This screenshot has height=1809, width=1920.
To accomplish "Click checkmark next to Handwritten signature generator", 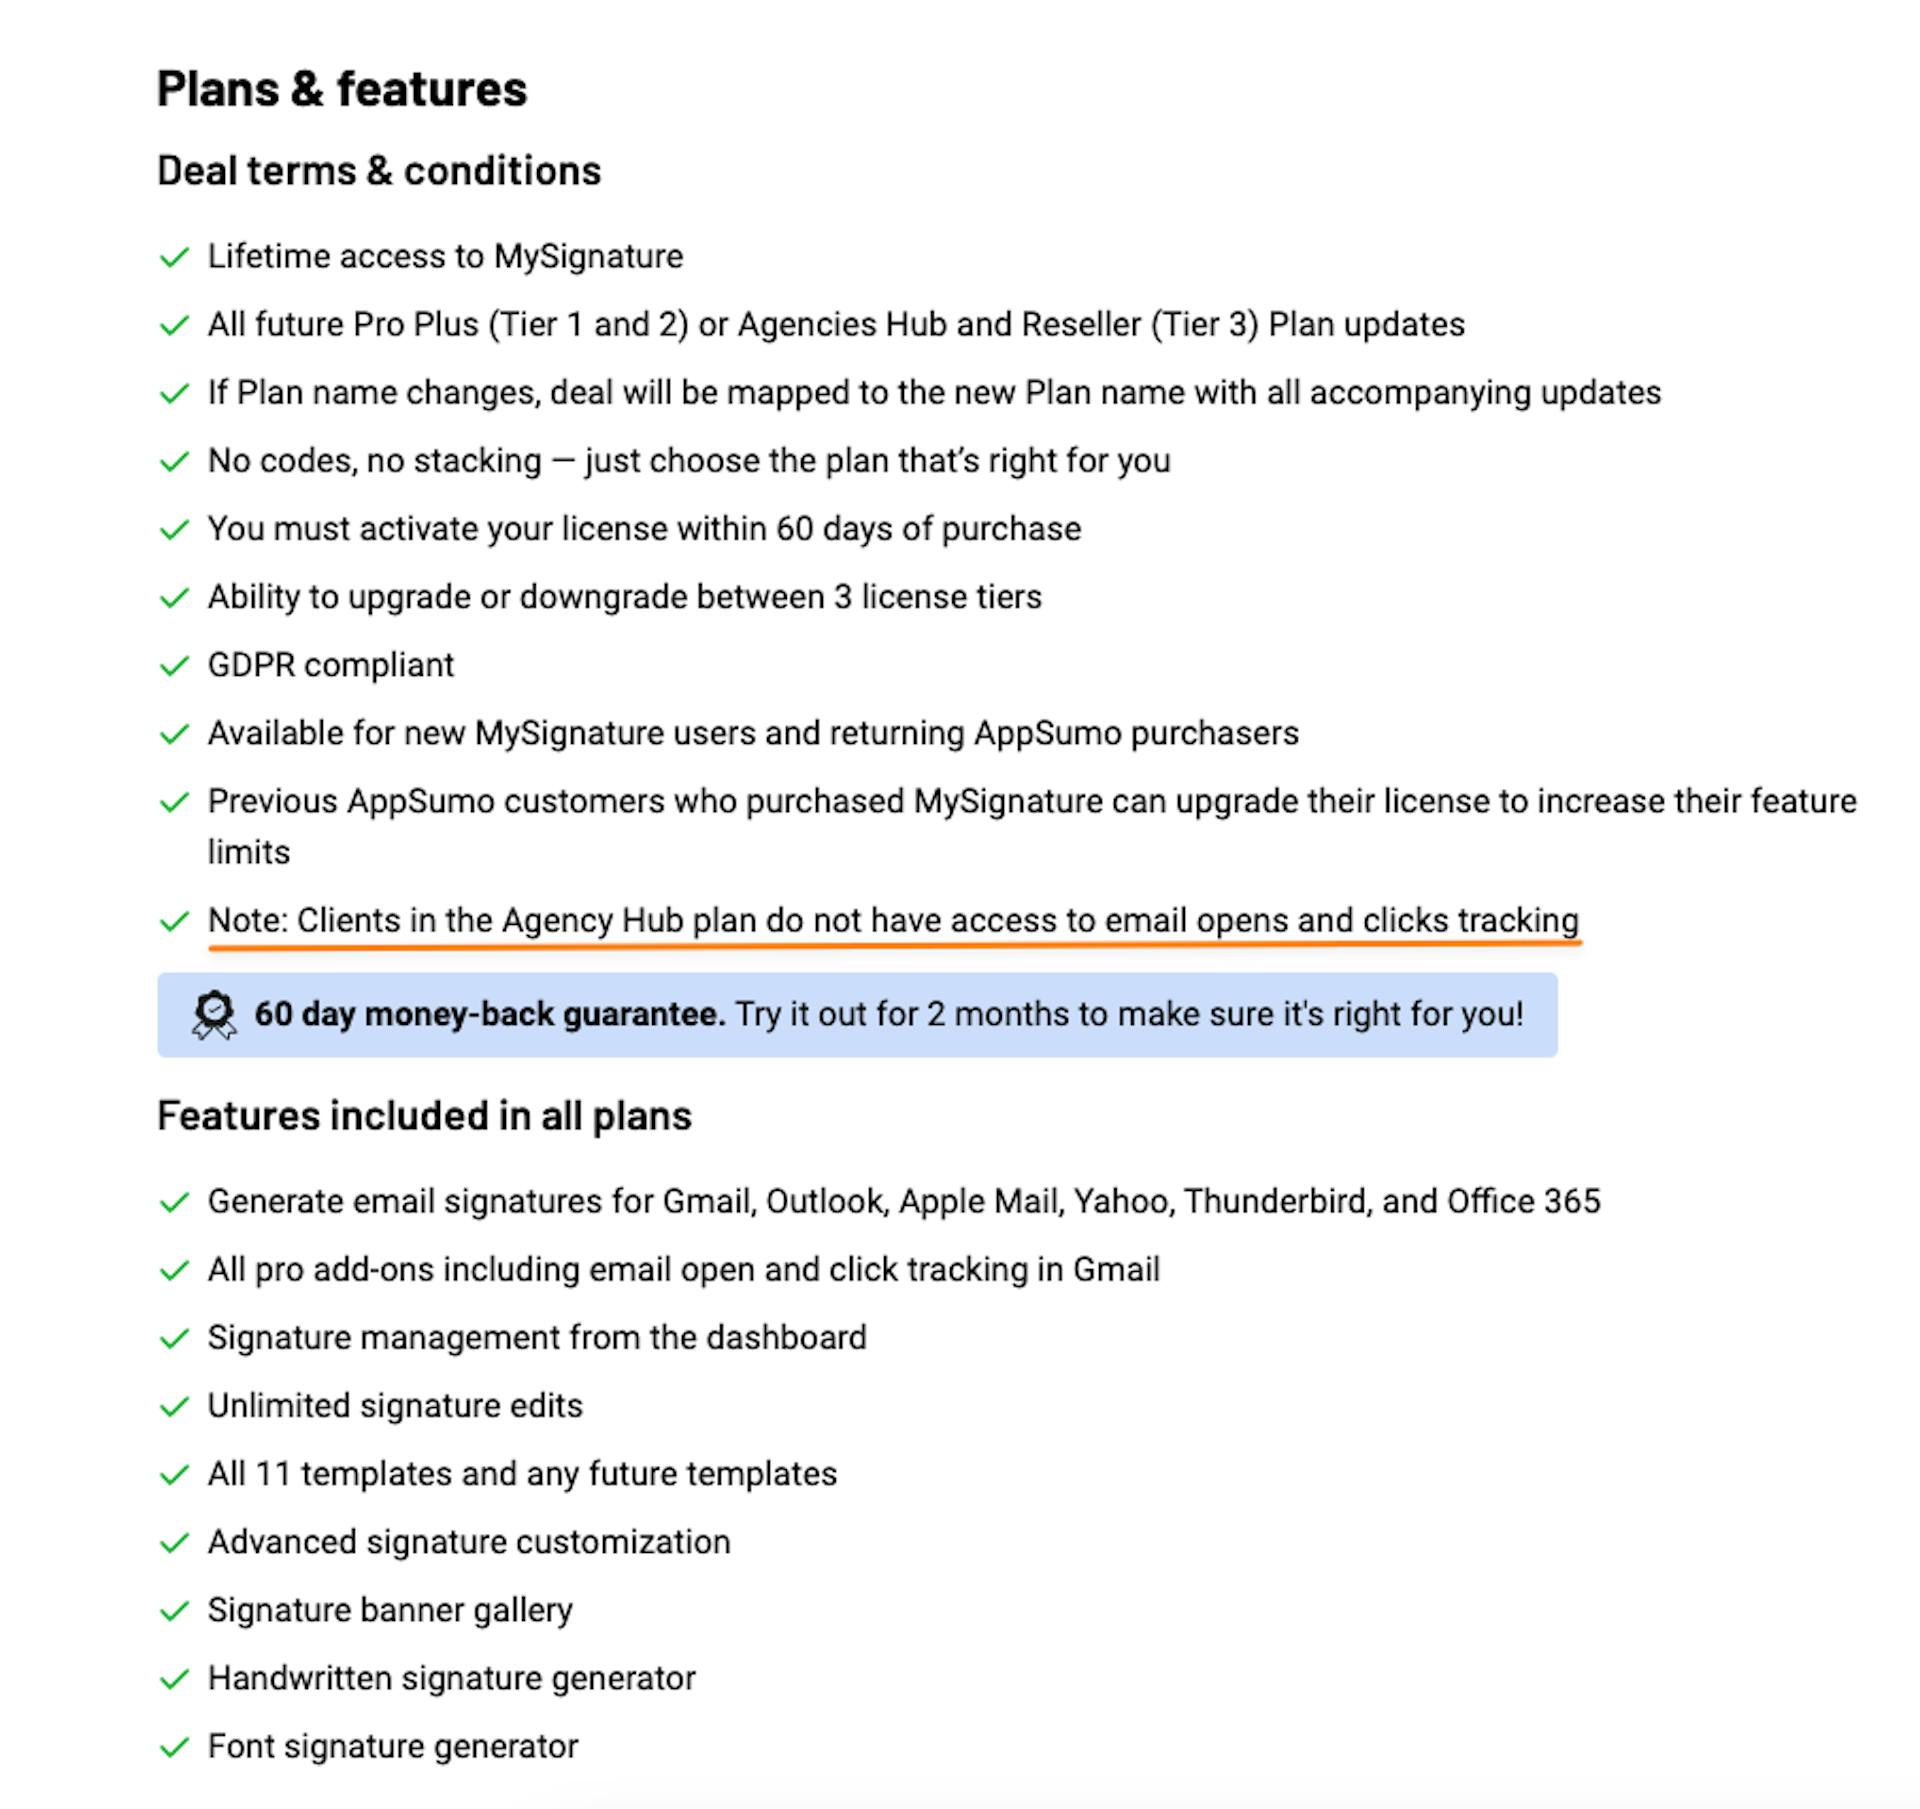I will click(x=175, y=1679).
